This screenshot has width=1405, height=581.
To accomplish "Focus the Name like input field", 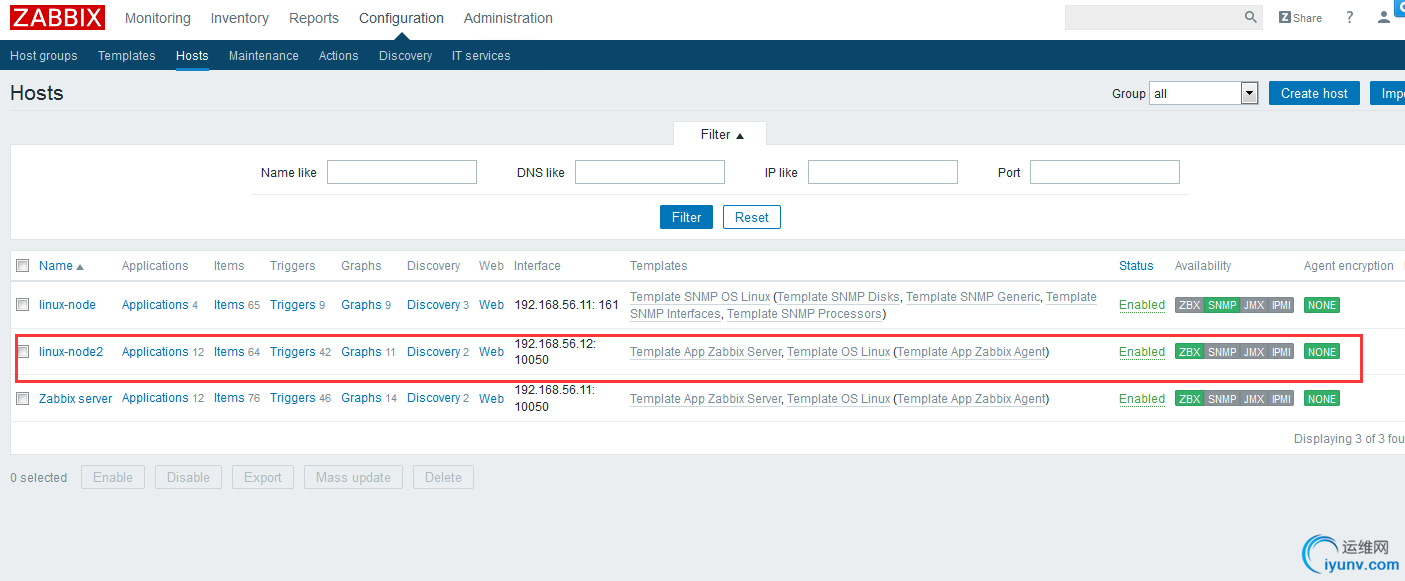I will [x=402, y=172].
